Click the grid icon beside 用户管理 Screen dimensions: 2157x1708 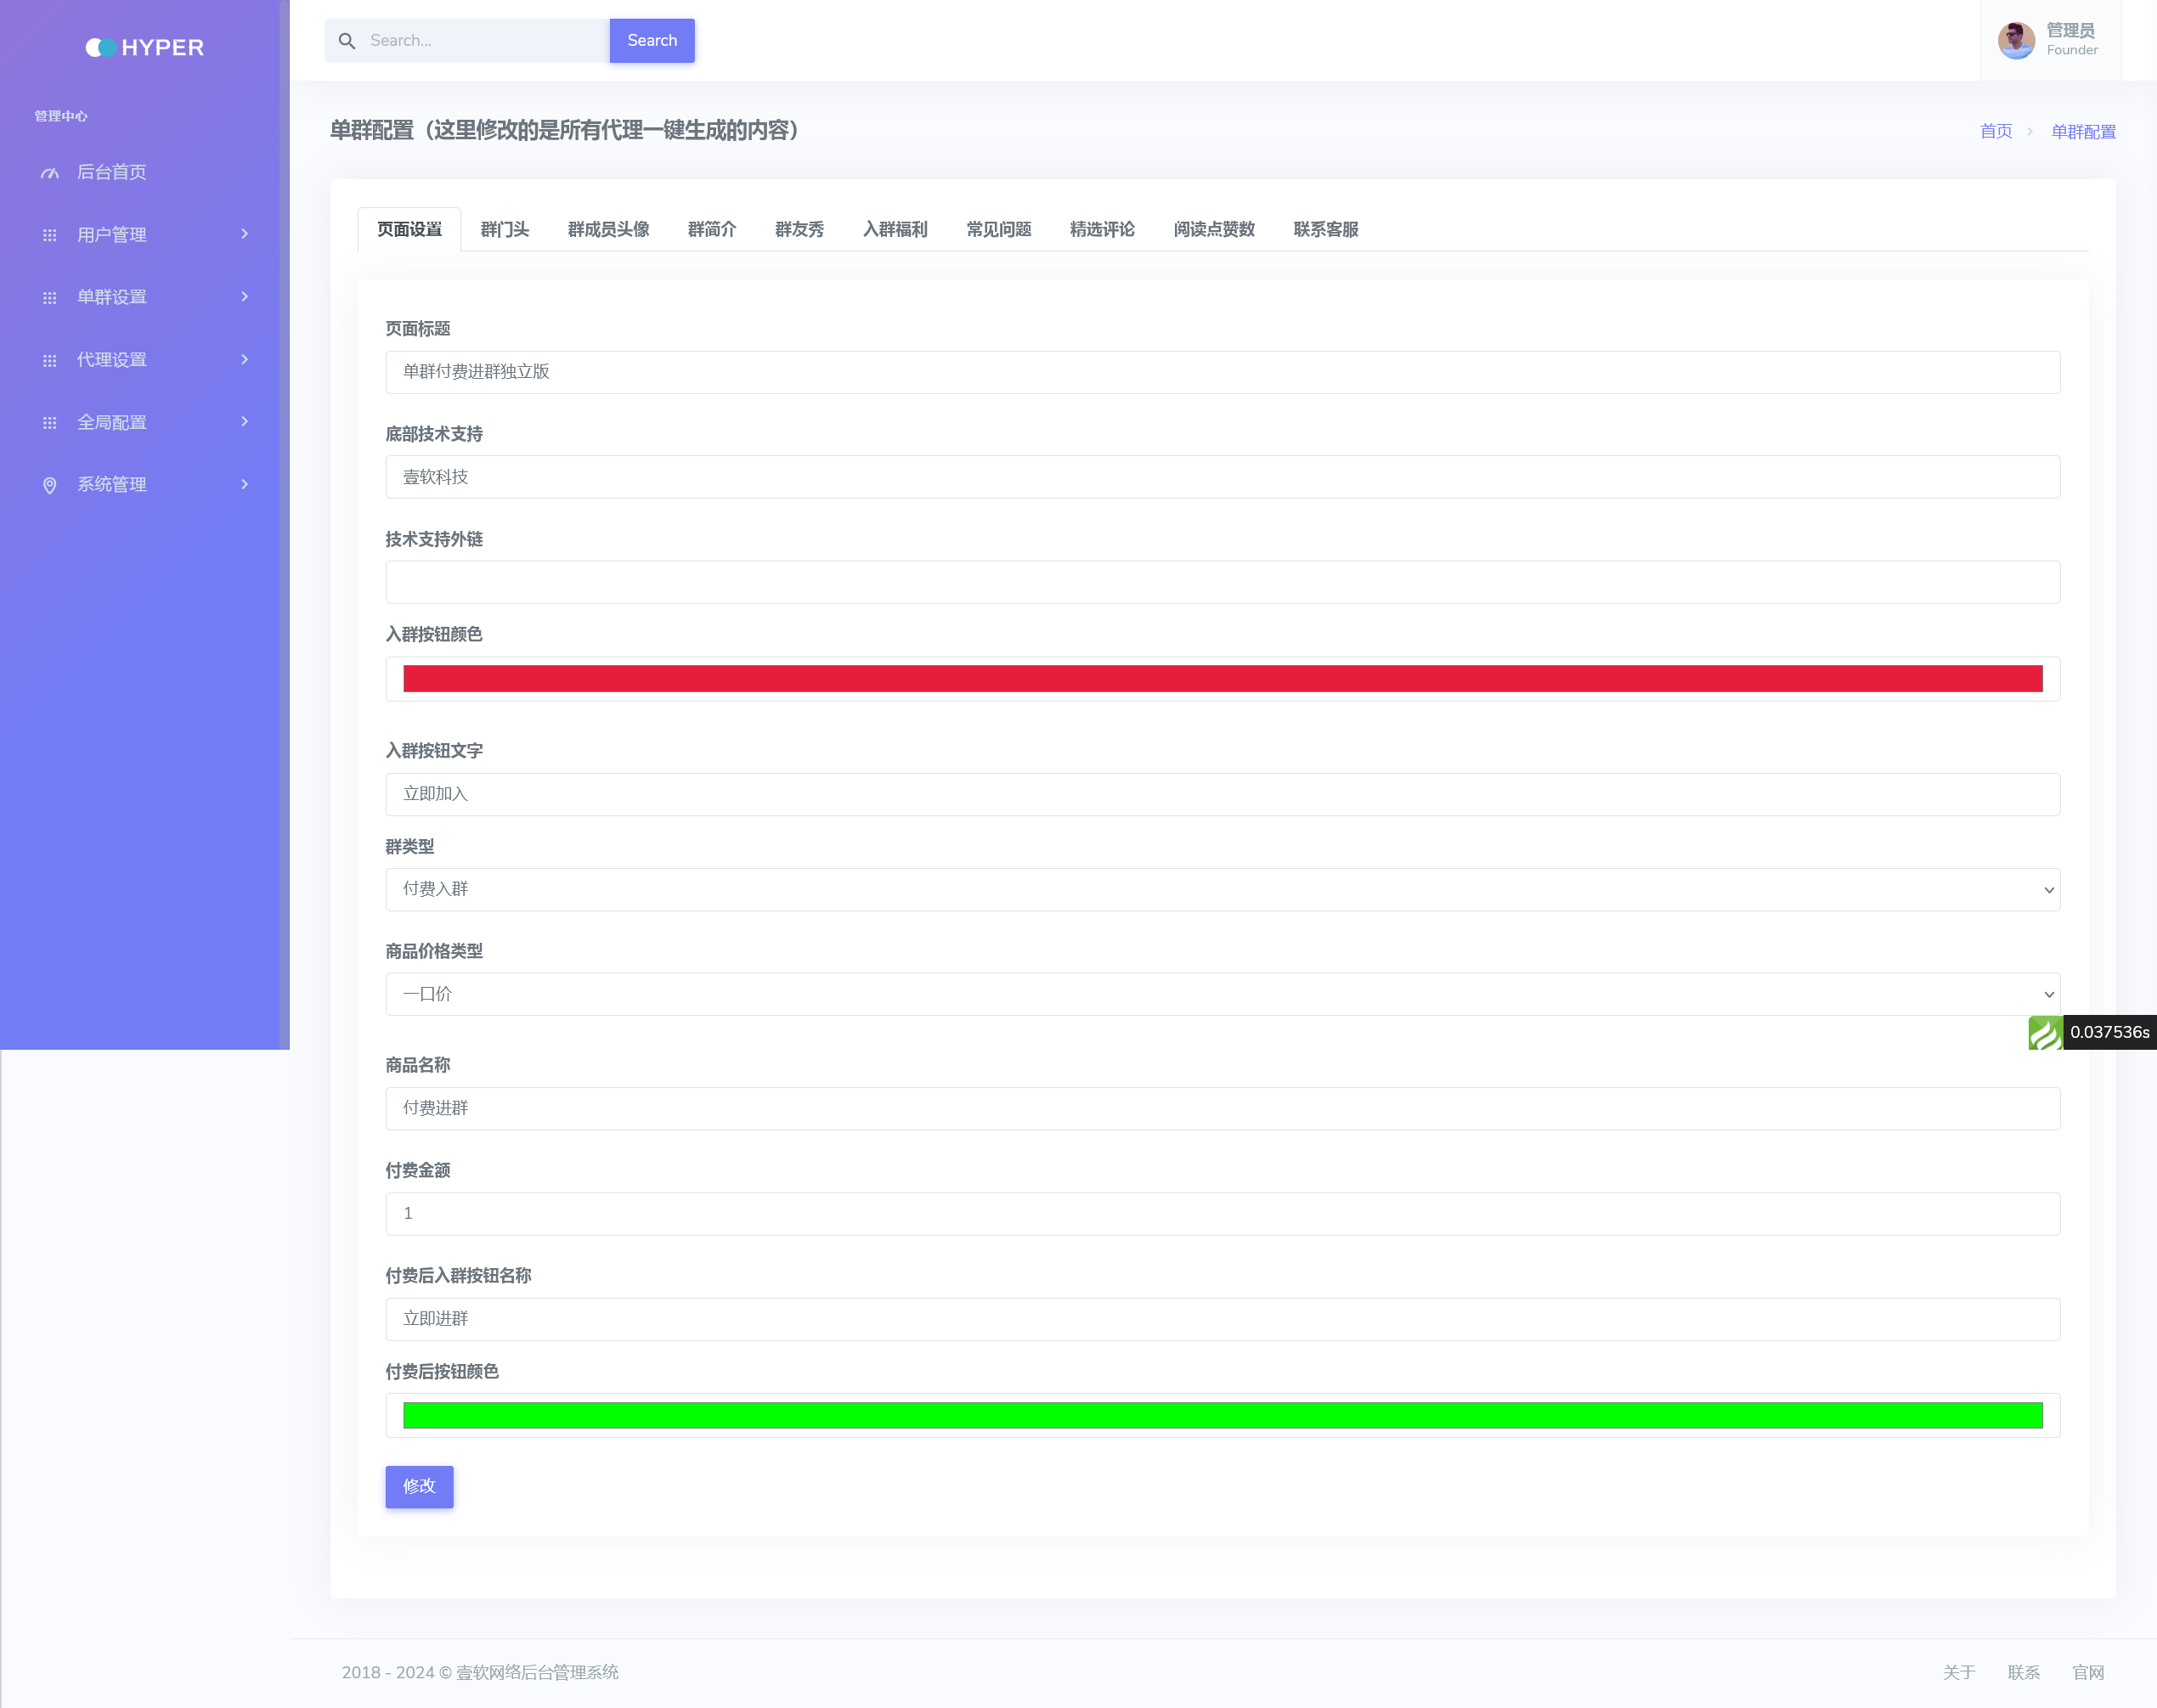(x=50, y=235)
